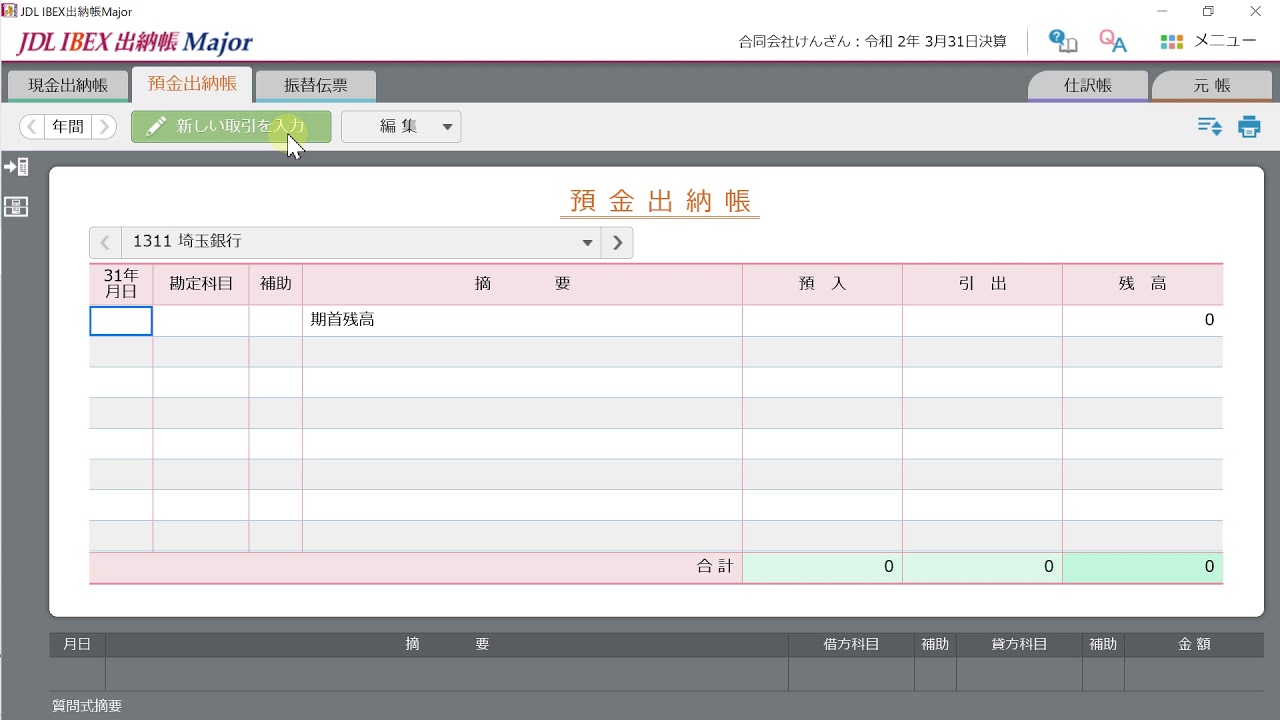Expand the 1311 埼玉銀行 account dropdown

pos(587,242)
